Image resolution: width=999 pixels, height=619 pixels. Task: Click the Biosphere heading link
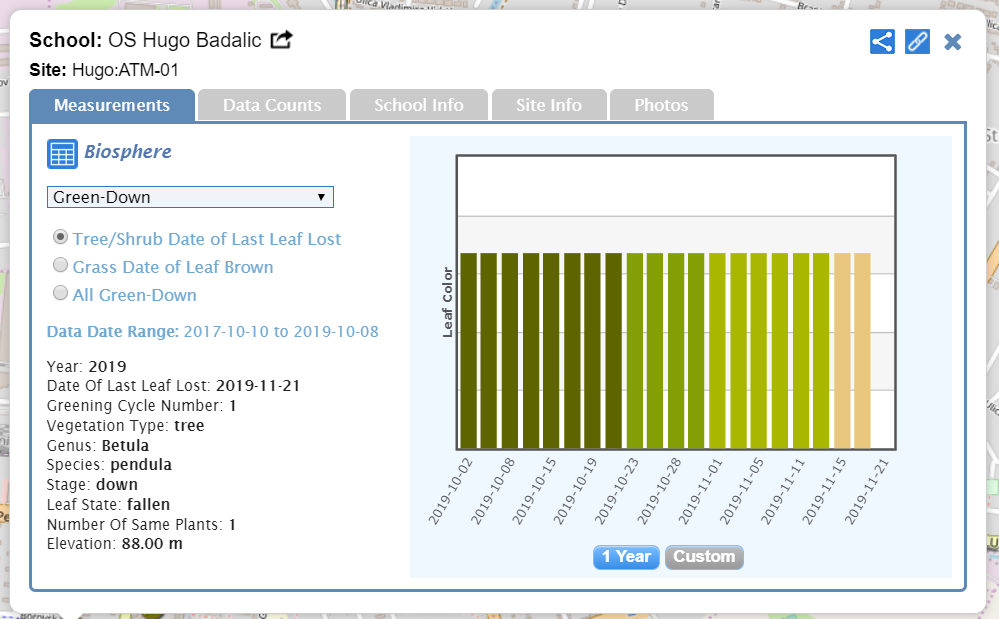(128, 152)
